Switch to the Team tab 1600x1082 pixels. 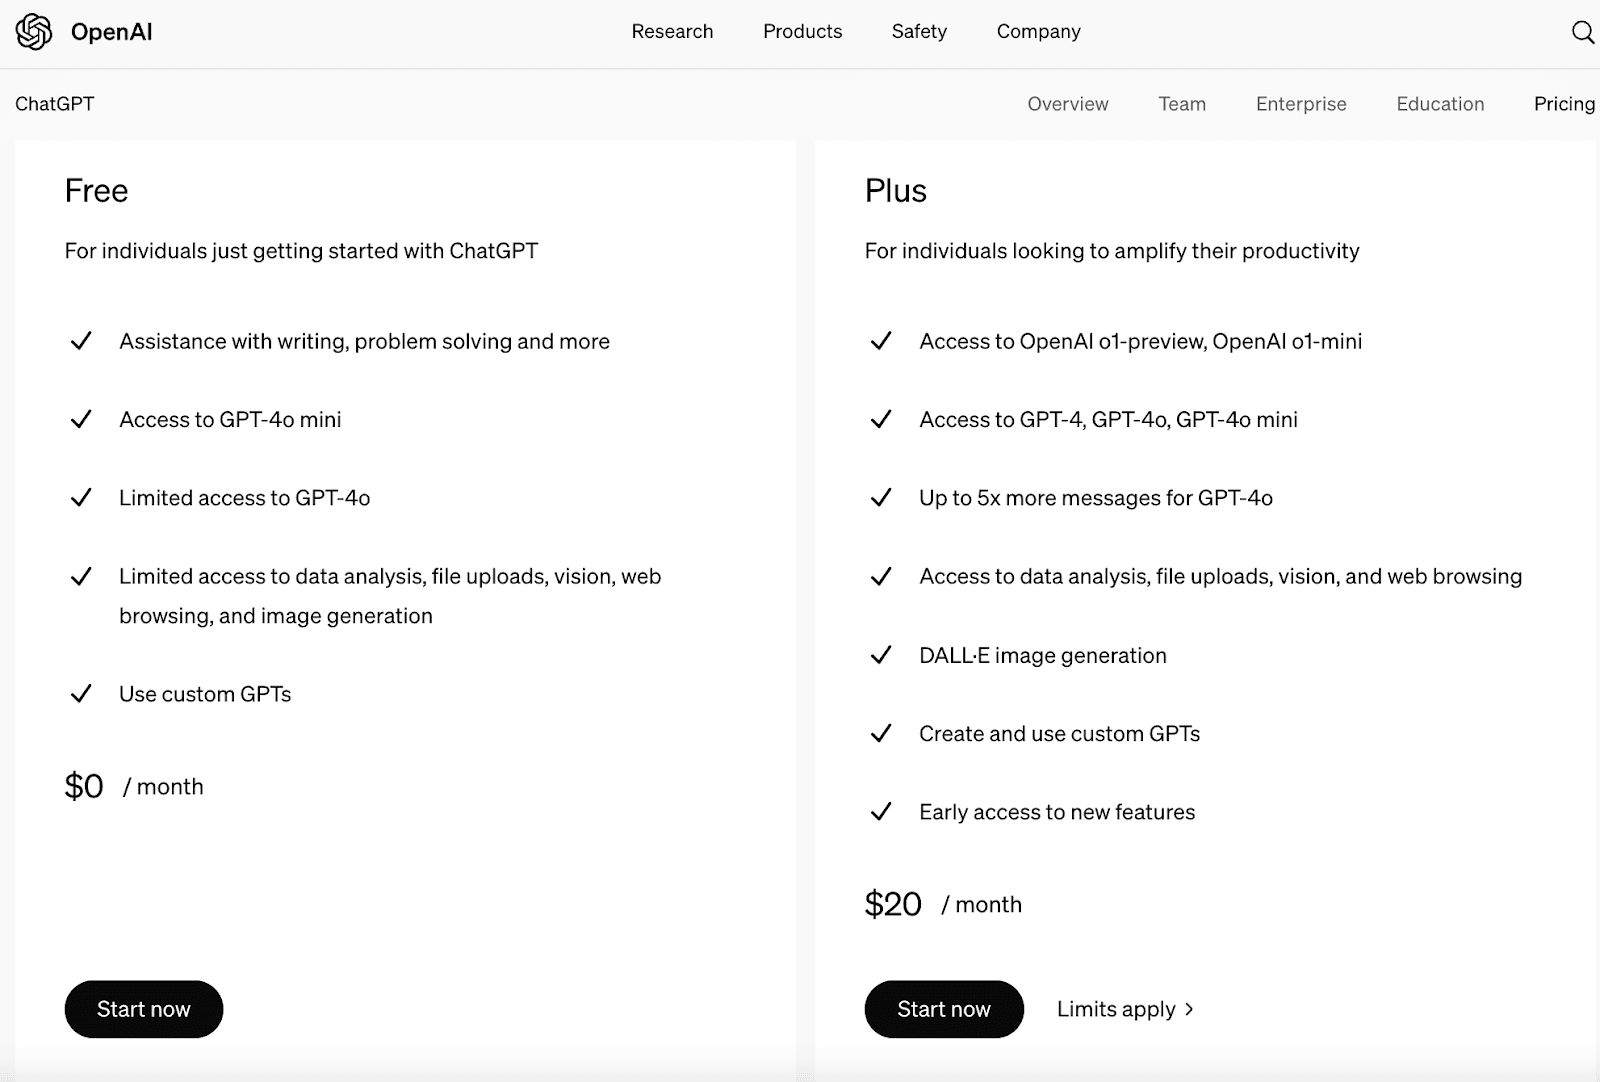(1182, 104)
